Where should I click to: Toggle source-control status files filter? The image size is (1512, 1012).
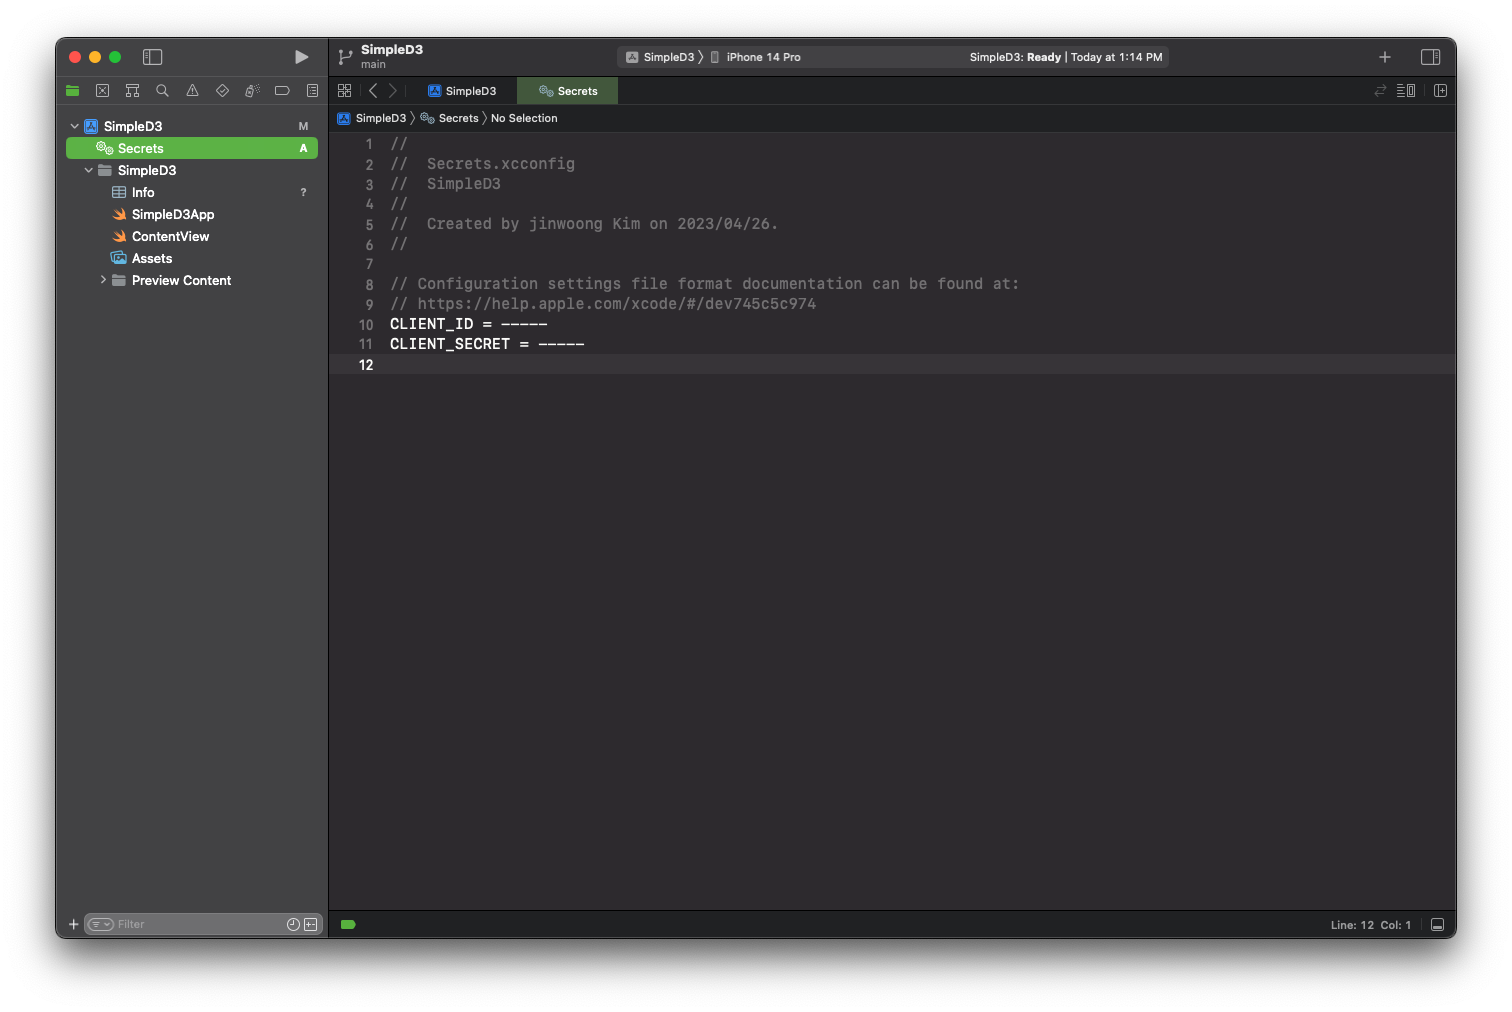311,924
